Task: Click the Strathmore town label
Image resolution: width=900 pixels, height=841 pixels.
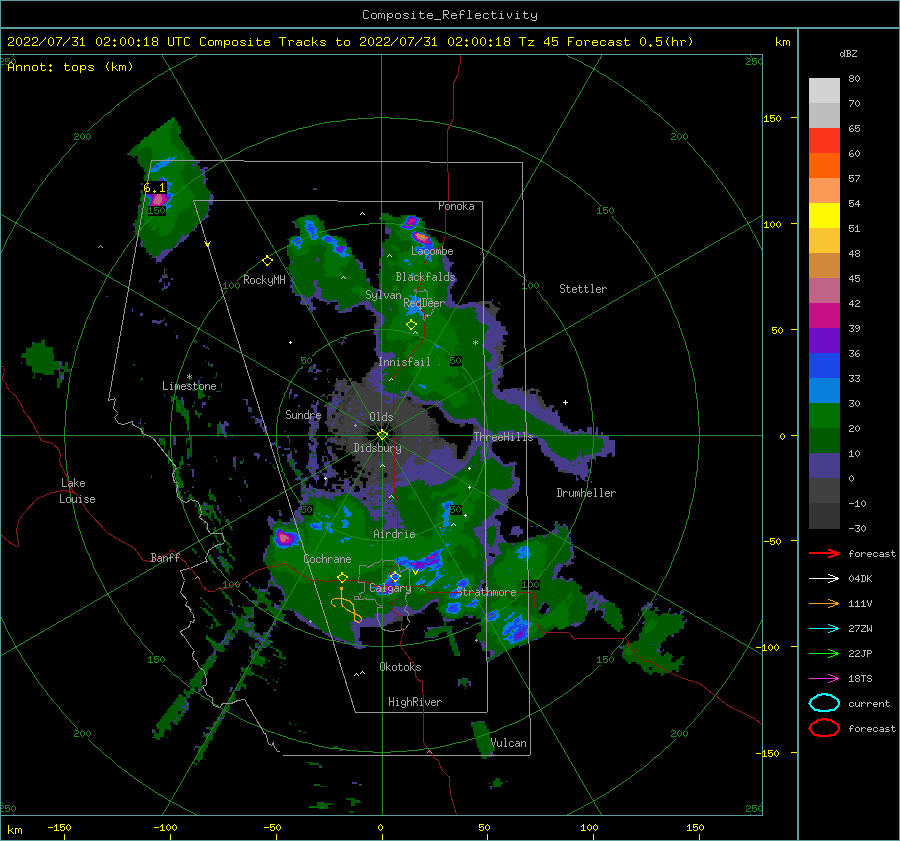Action: click(486, 592)
